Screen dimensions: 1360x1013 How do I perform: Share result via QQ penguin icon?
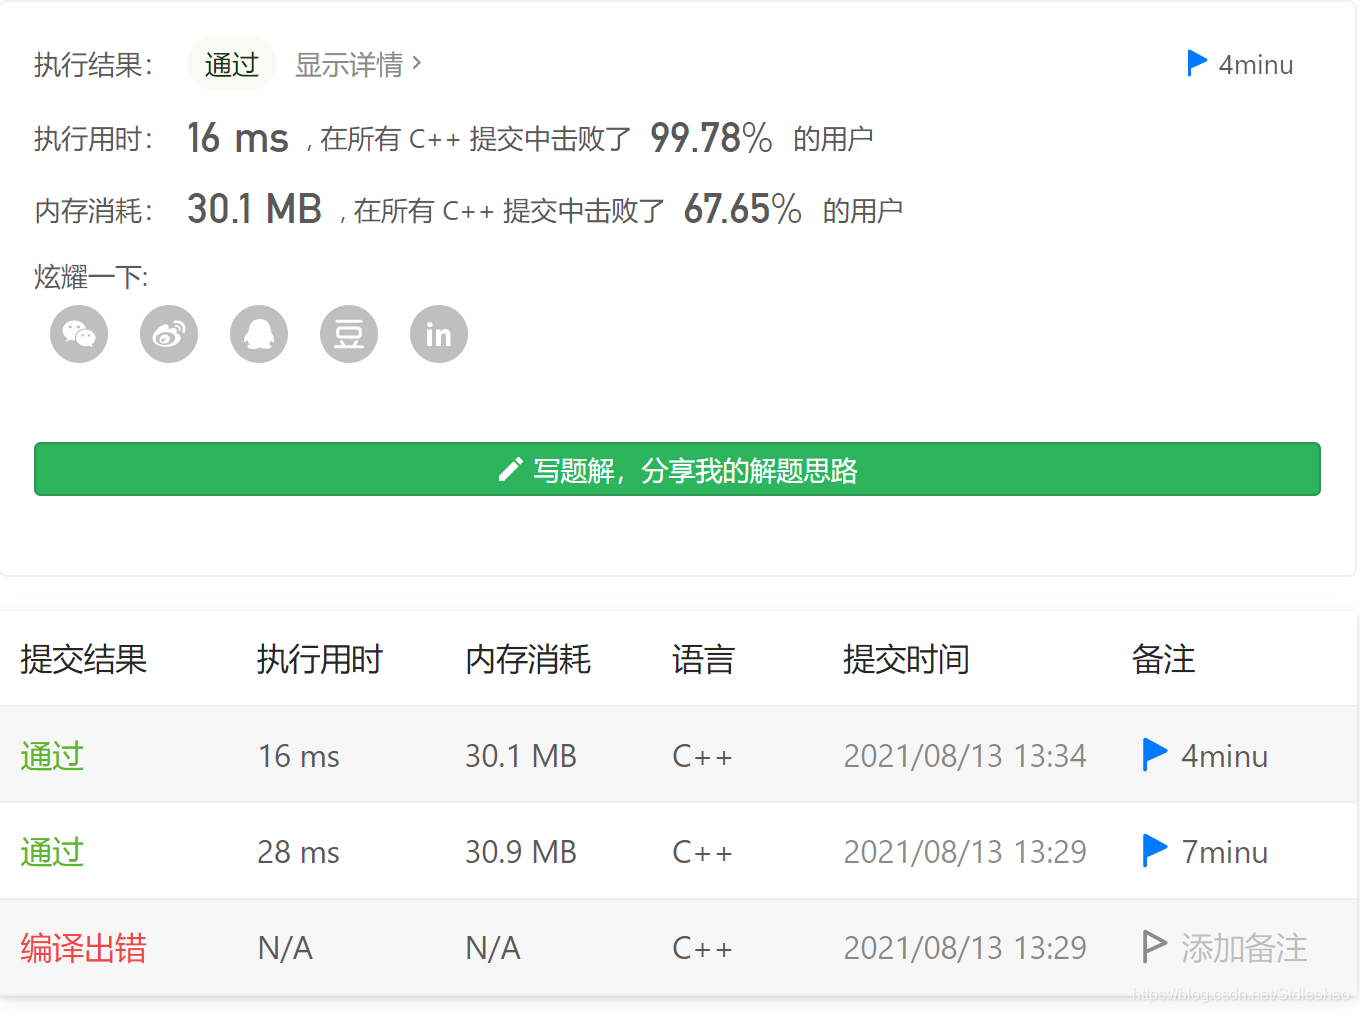tap(259, 334)
